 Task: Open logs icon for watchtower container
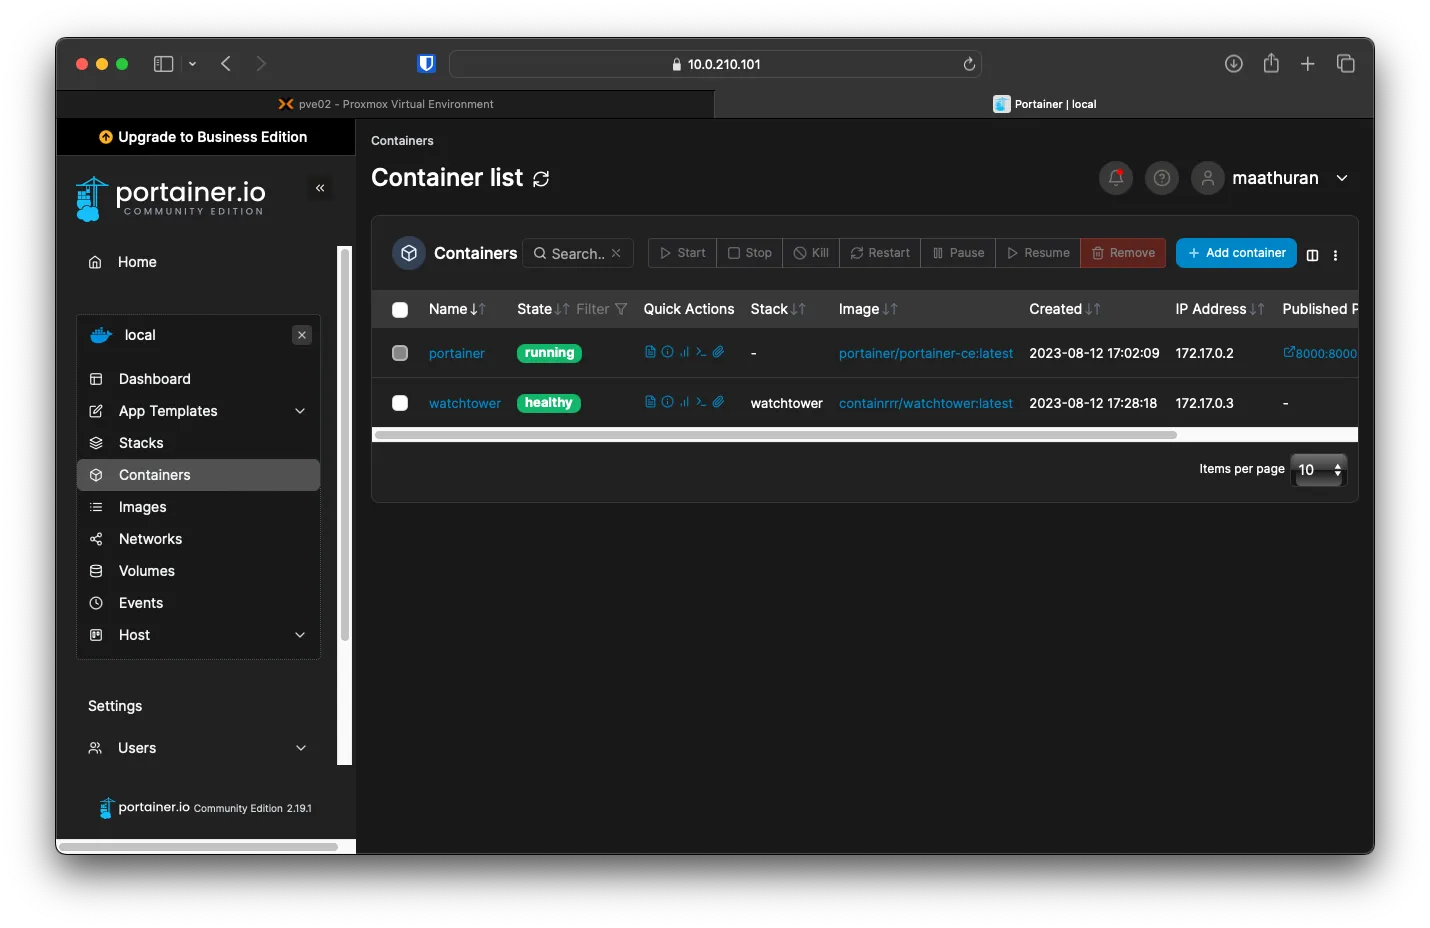(650, 402)
